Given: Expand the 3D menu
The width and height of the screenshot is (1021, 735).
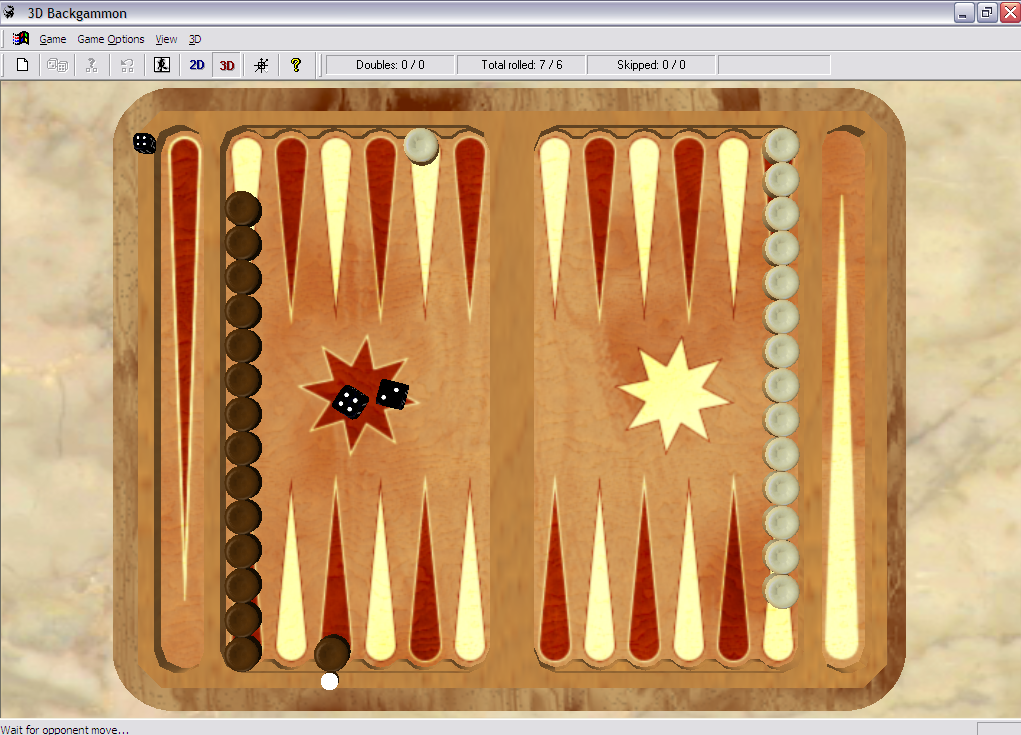Looking at the screenshot, I should click(194, 39).
